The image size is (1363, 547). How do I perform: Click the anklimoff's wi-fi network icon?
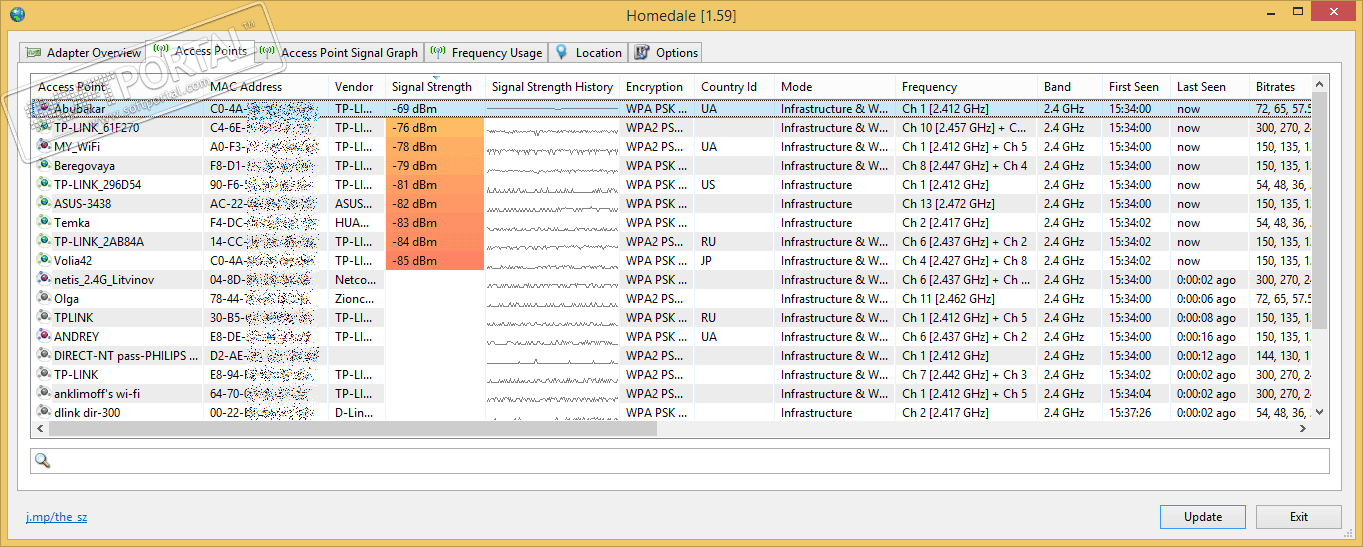click(x=44, y=393)
